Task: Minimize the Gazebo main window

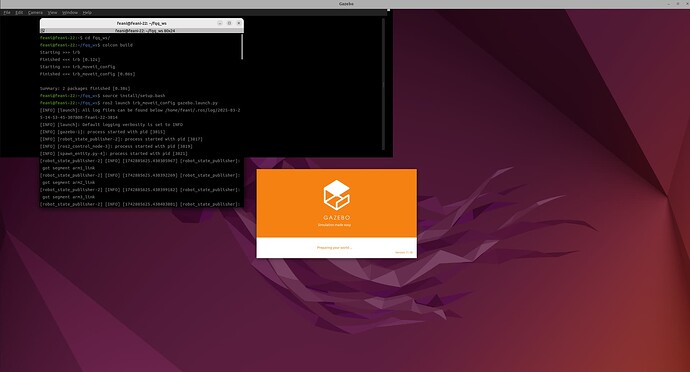Action: click(x=669, y=4)
